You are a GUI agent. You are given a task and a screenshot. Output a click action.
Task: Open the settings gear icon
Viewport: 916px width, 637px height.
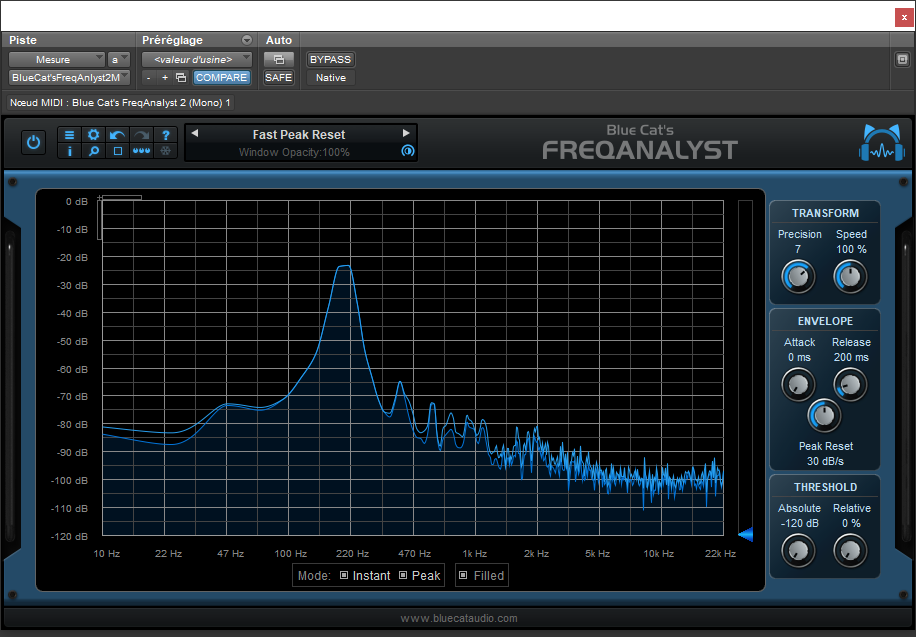point(93,135)
